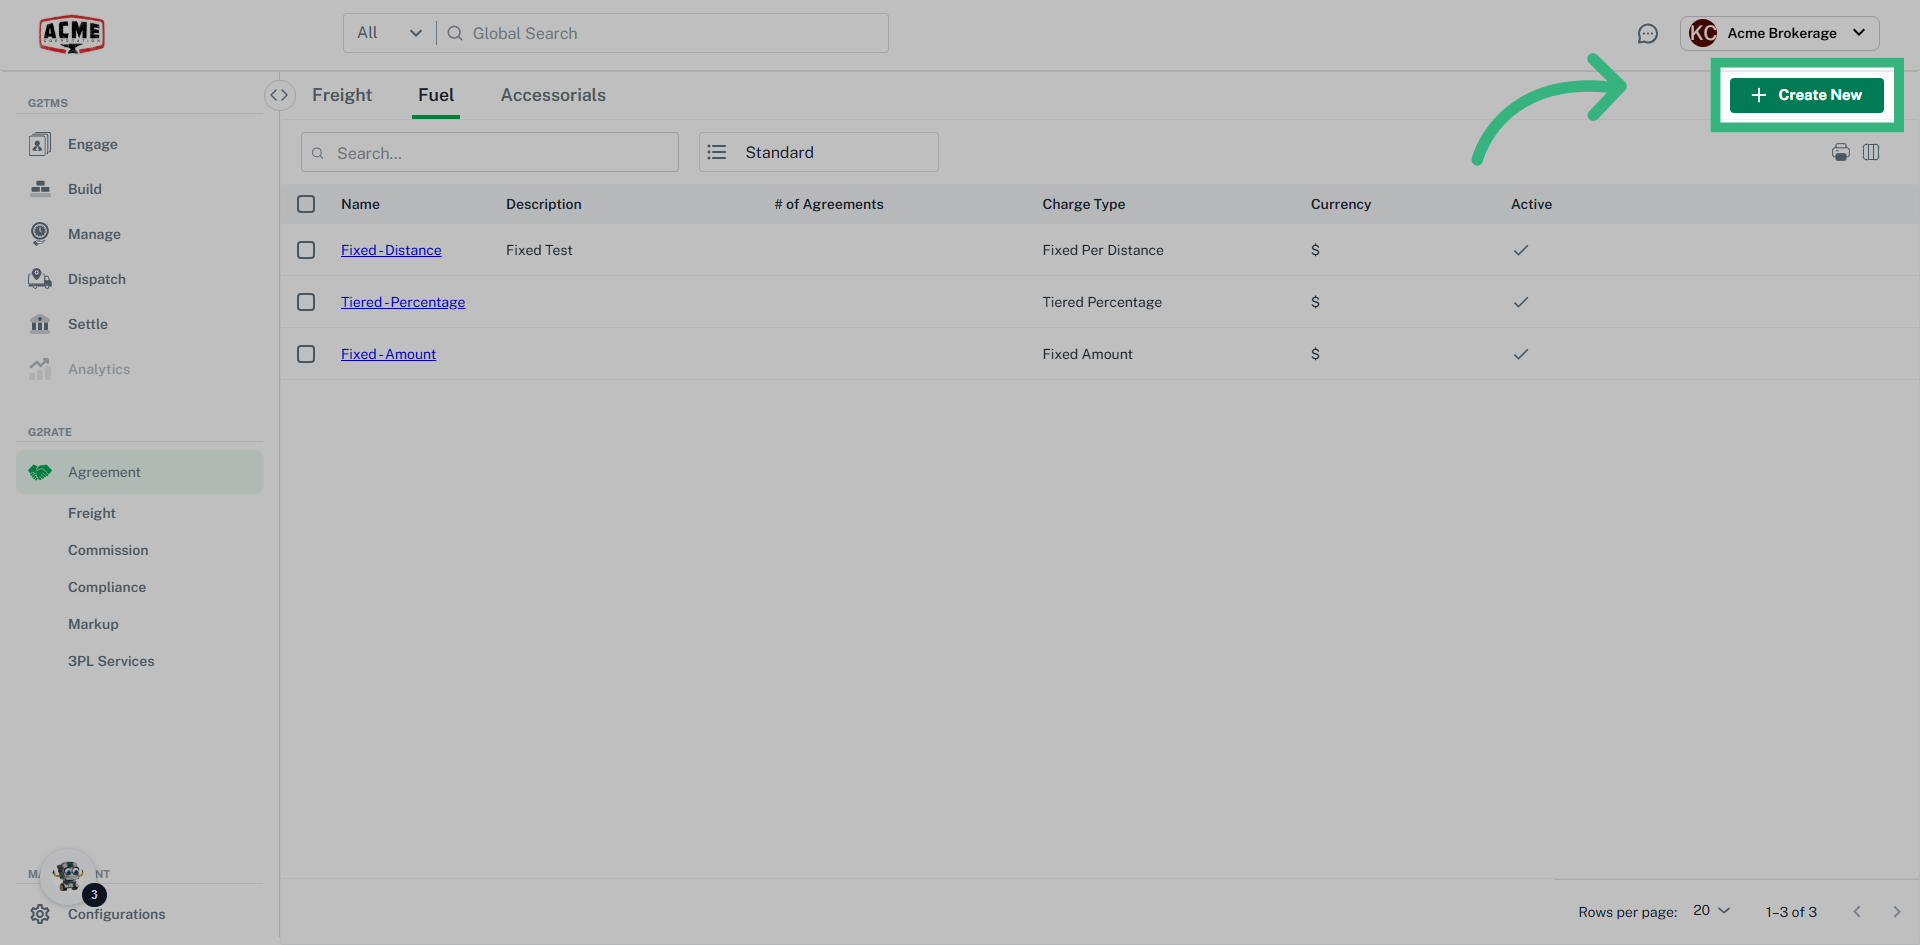
Task: Go to the next page arrow
Action: pyautogui.click(x=1896, y=912)
